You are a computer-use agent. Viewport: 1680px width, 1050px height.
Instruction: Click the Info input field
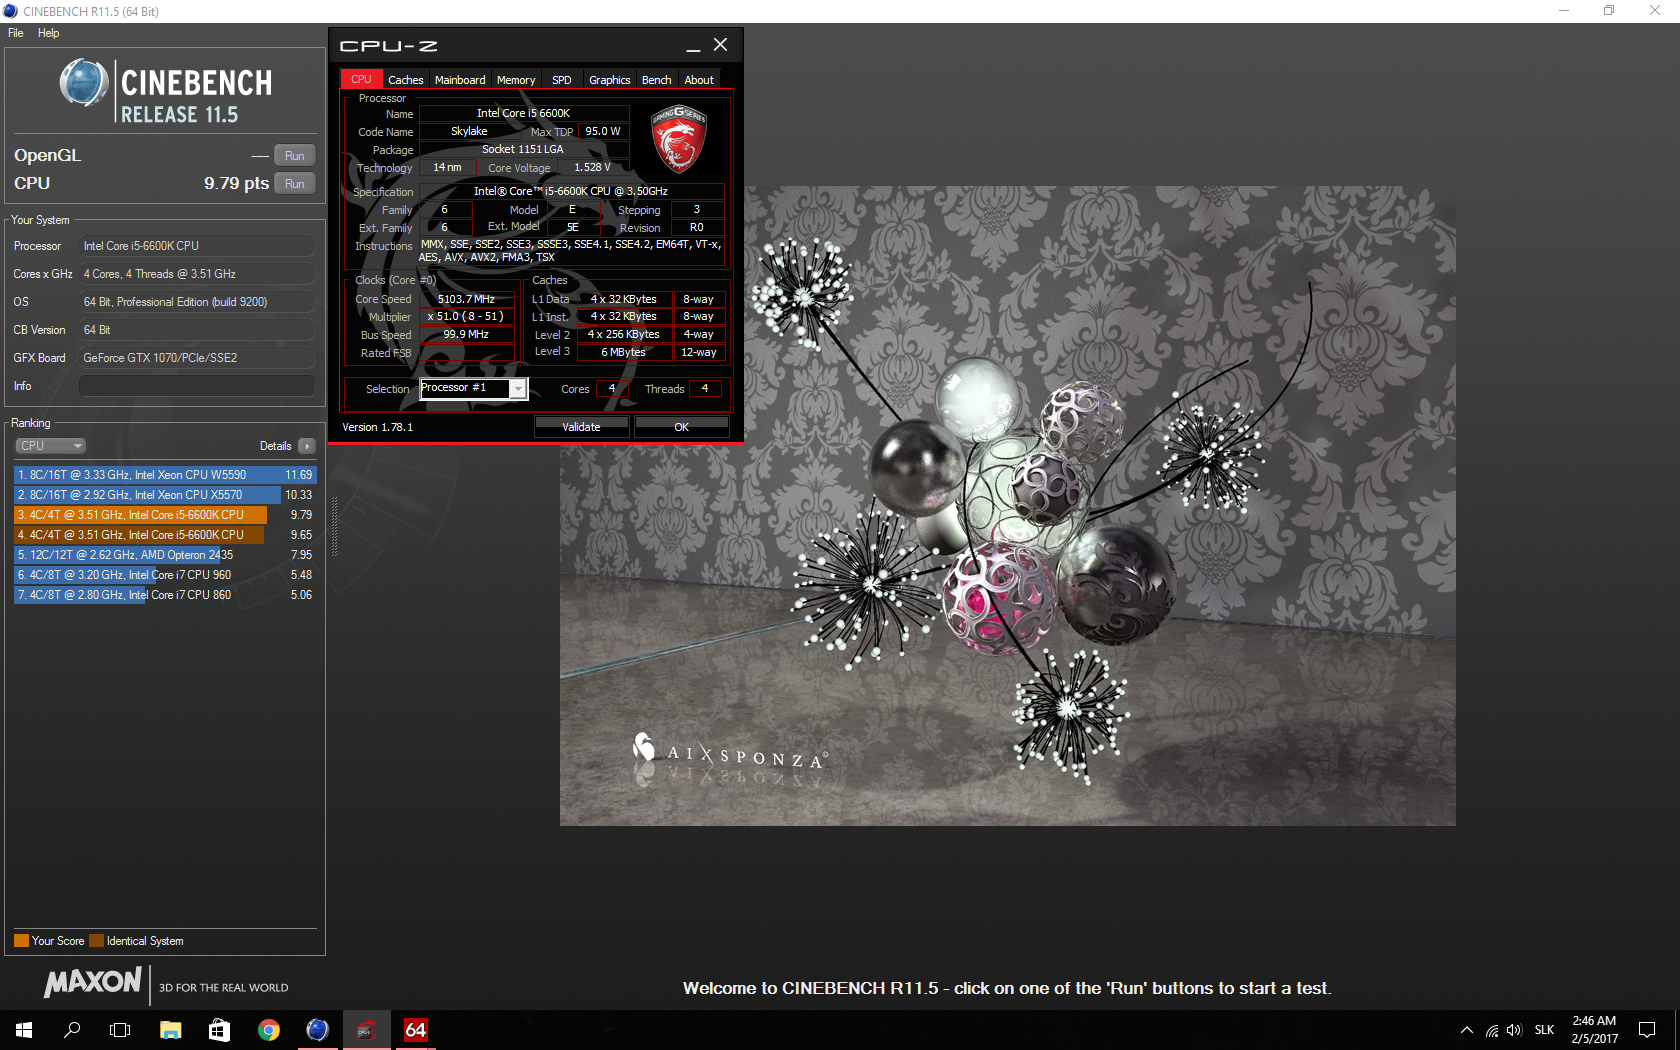197,386
